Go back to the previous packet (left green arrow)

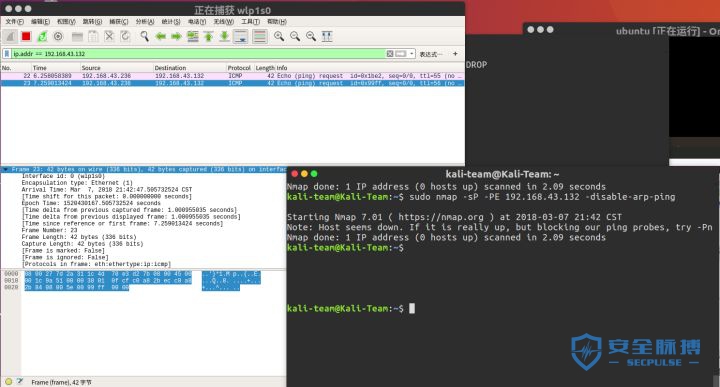(x=161, y=36)
